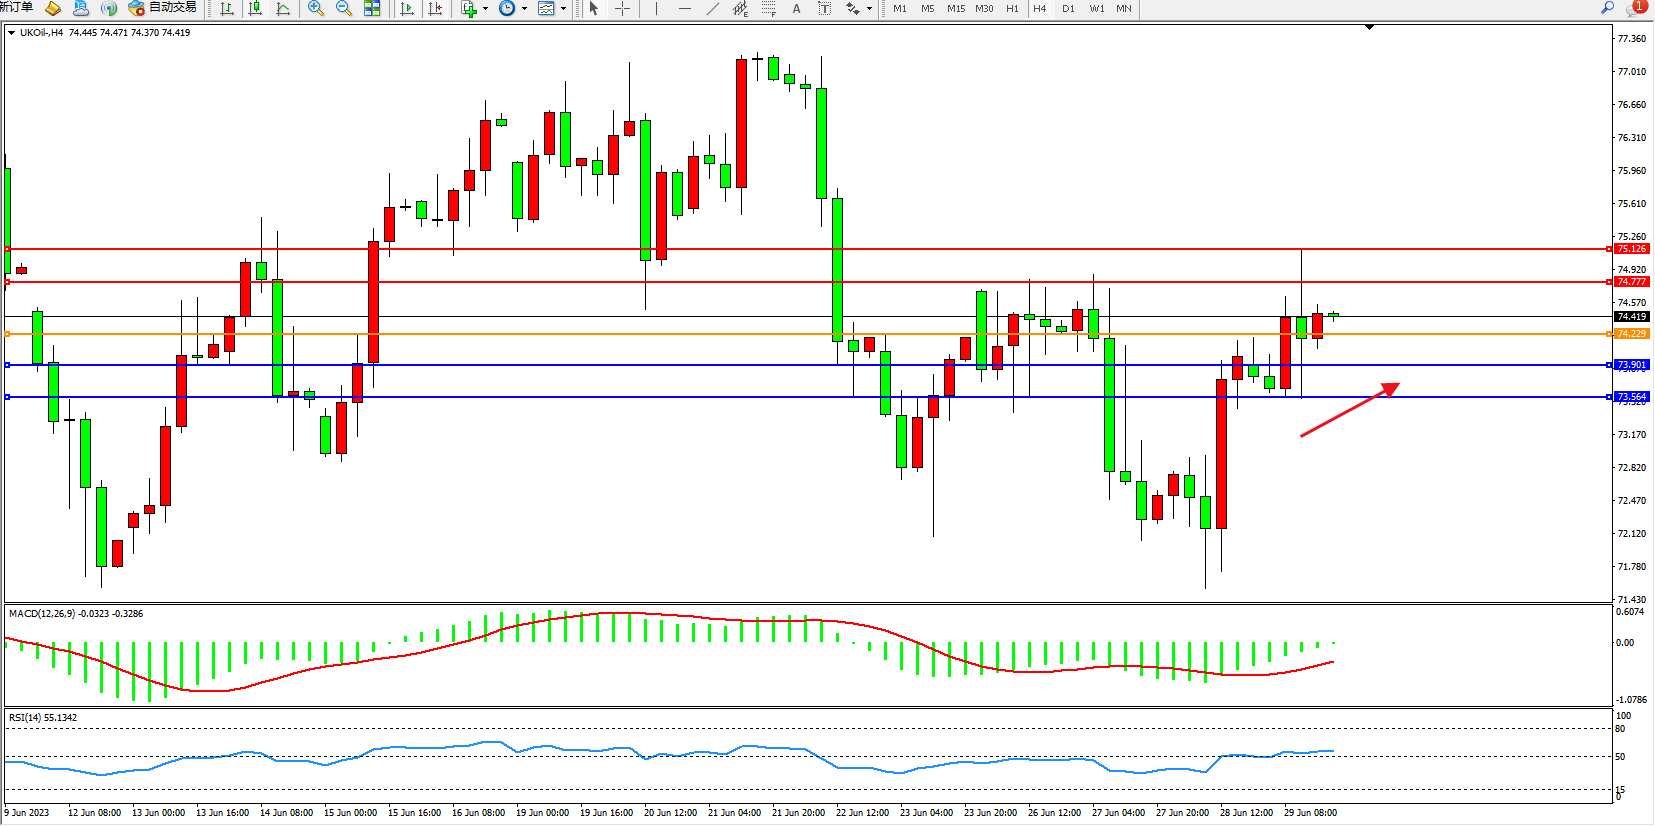This screenshot has width=1655, height=826.
Task: Switch chart to candlestick mode
Action: pyautogui.click(x=256, y=8)
